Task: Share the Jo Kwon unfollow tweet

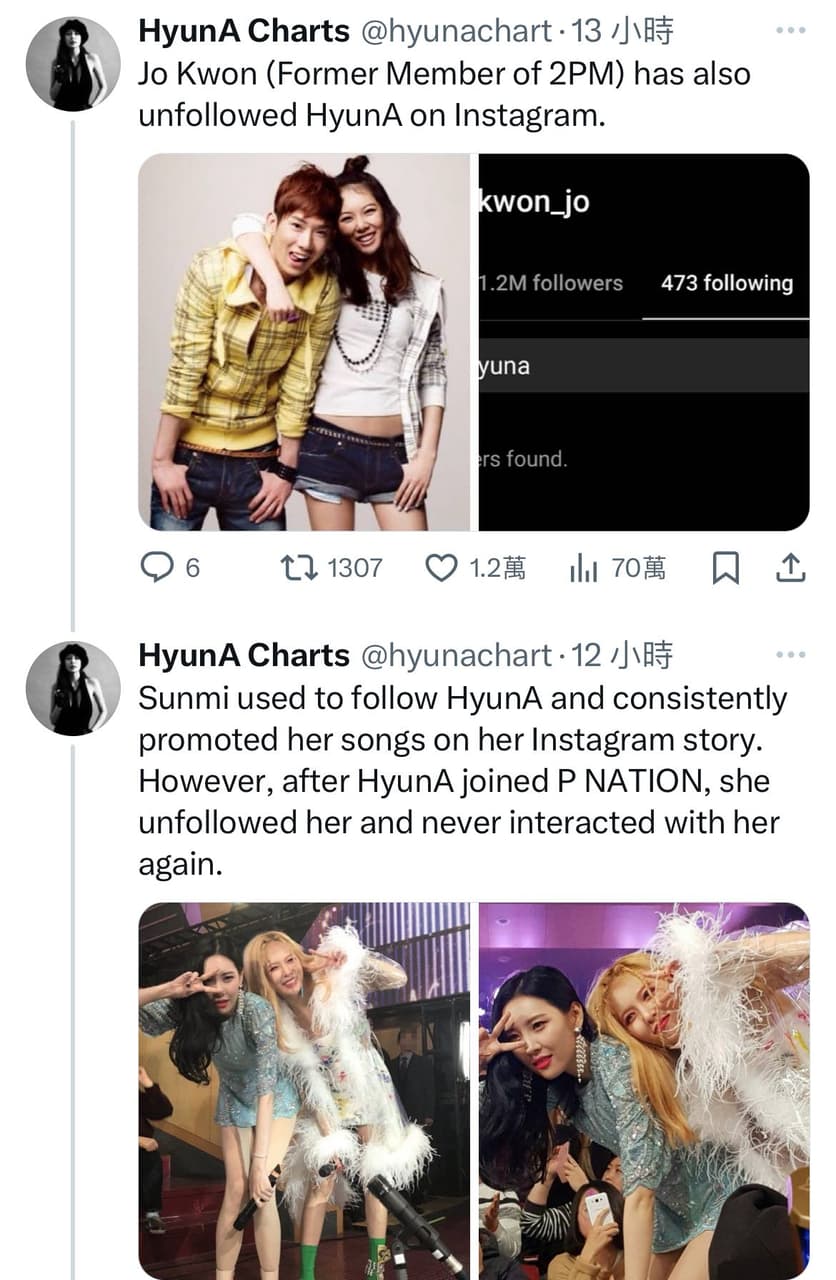Action: 790,568
